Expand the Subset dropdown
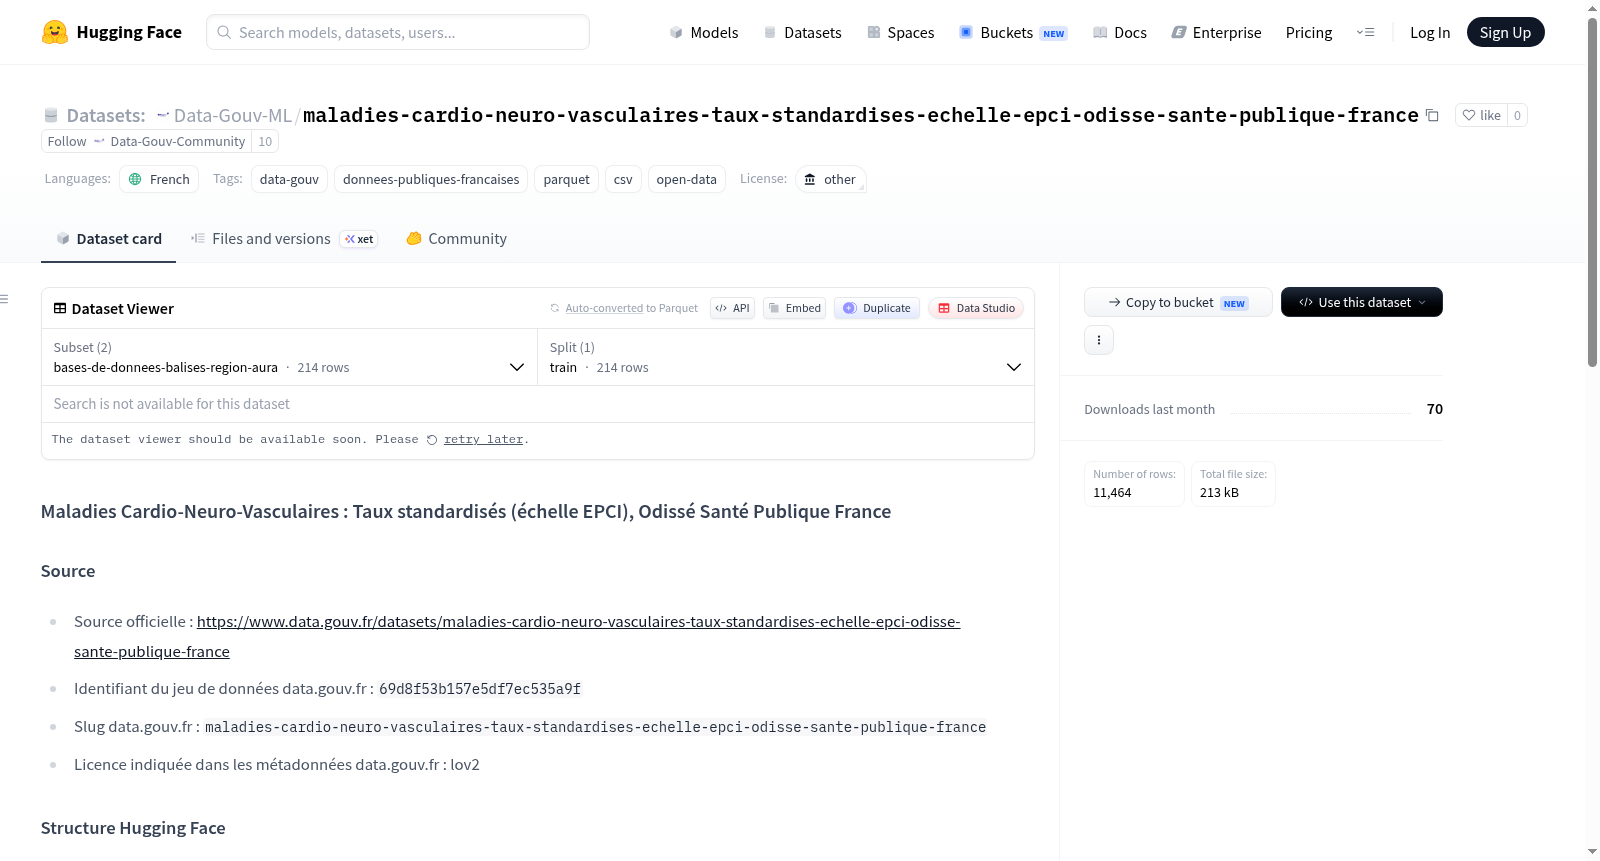 point(290,358)
